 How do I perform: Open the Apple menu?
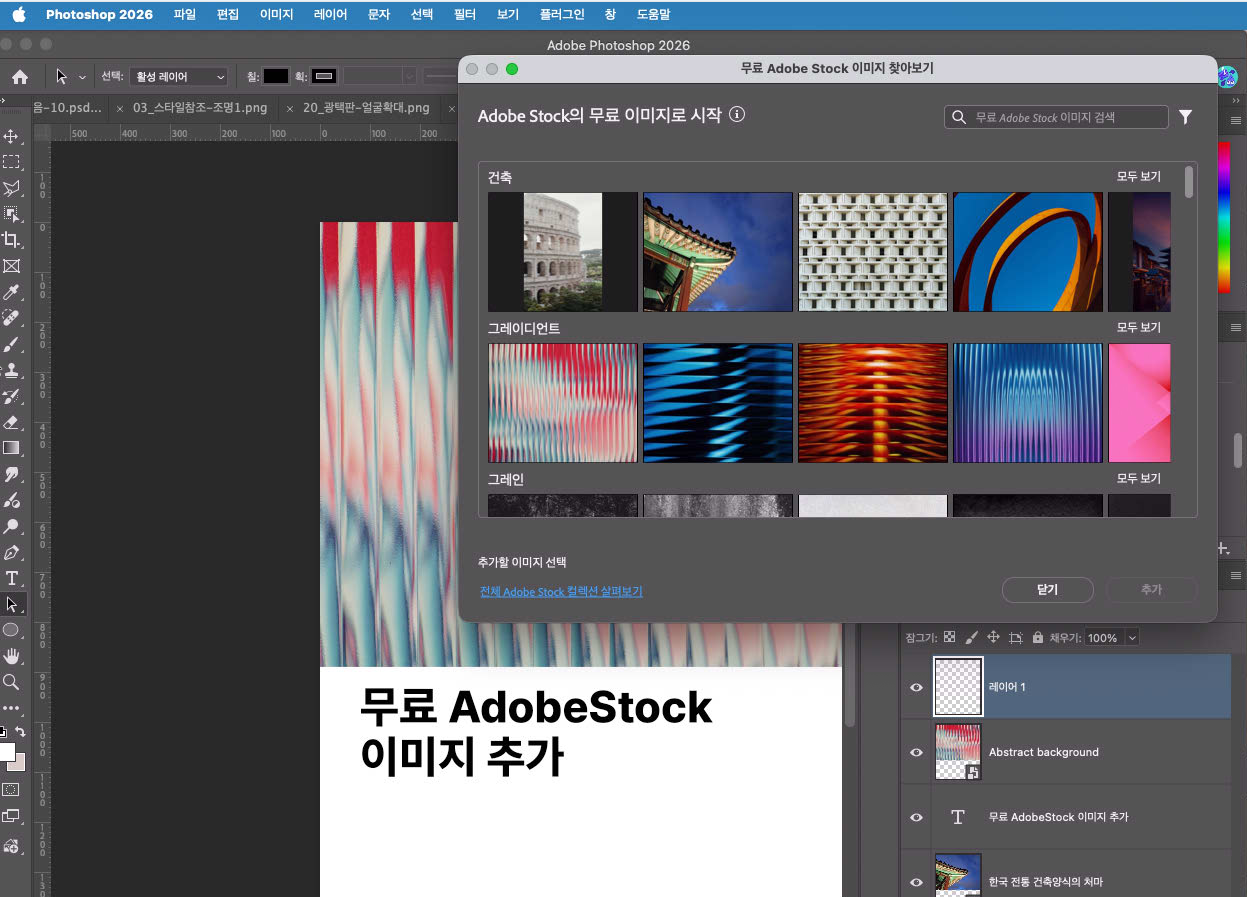pyautogui.click(x=18, y=15)
